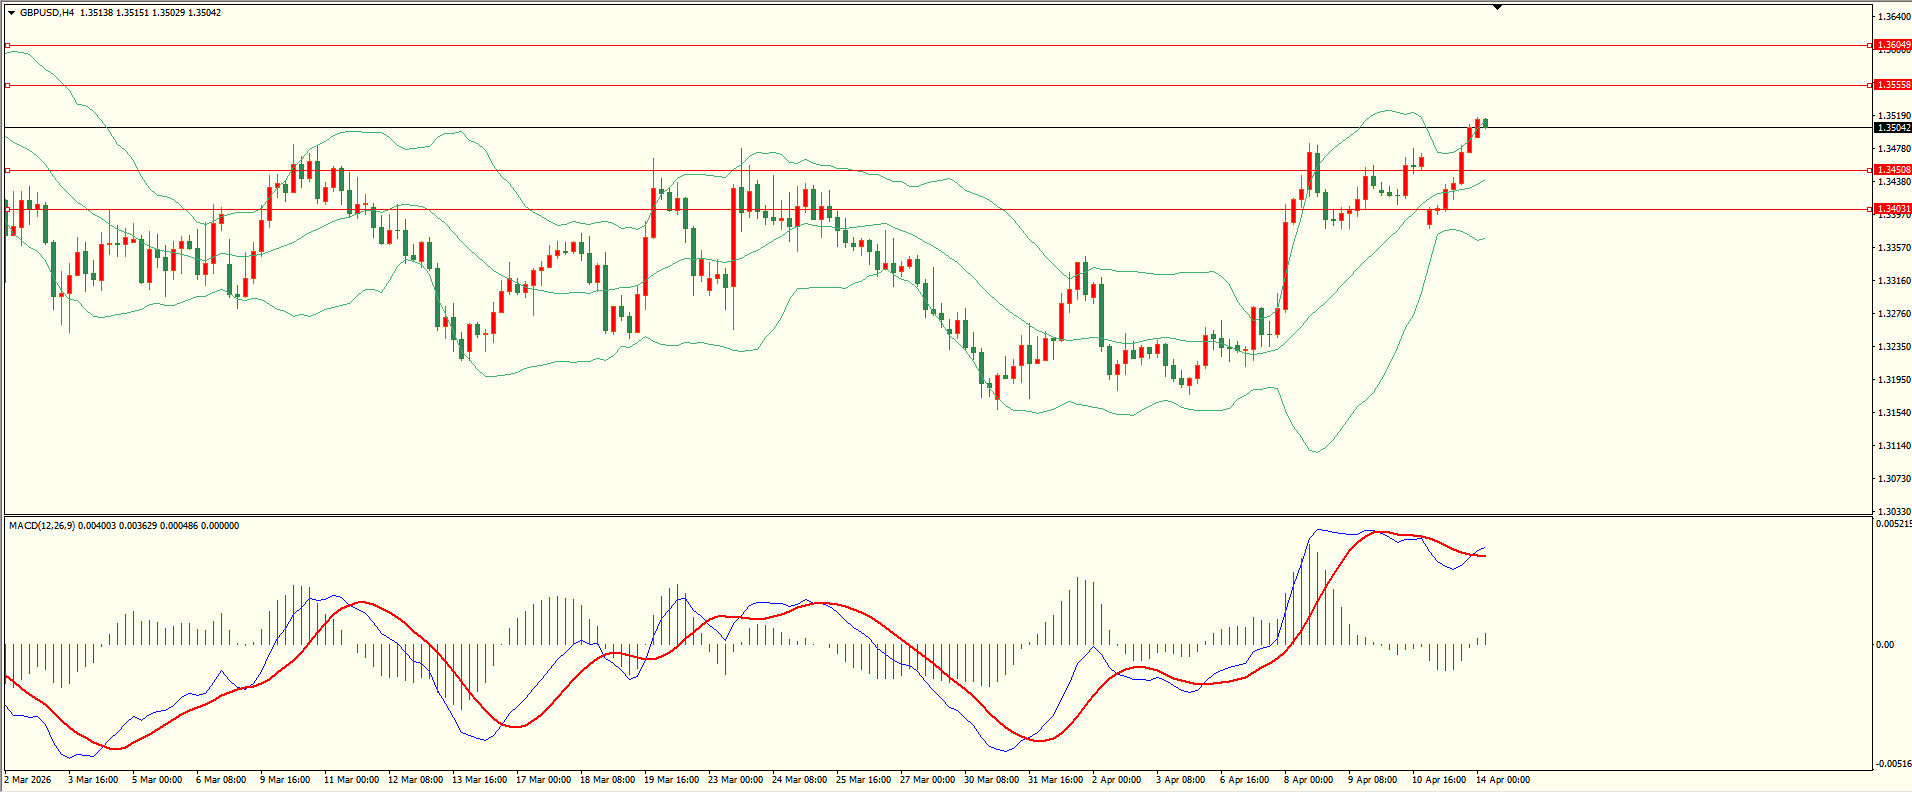The height and width of the screenshot is (793, 1912).
Task: Click left handle of the 1.34508 line
Action: (x=8, y=170)
